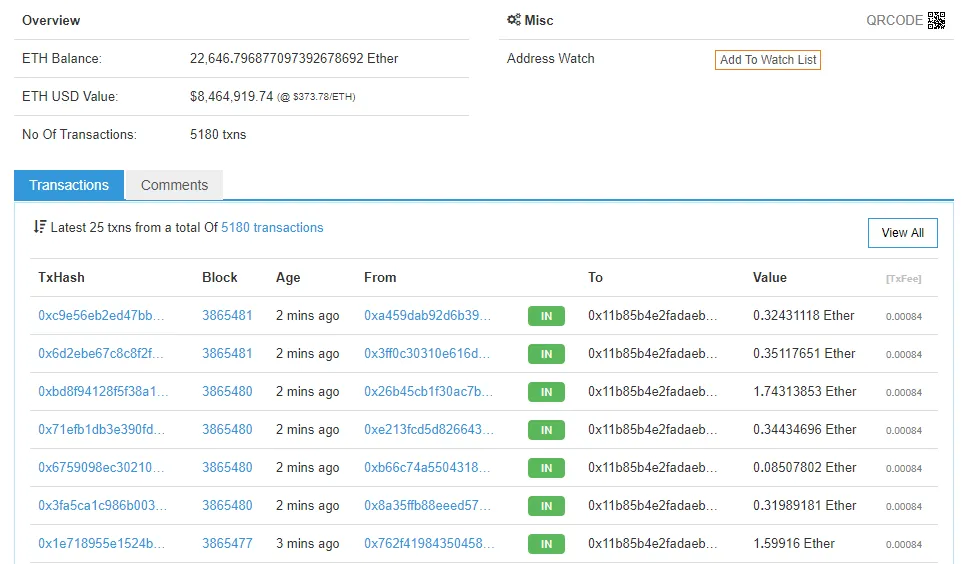This screenshot has height=564, width=971.
Task: Click the IN badge for 0x6759098ec30210
Action: pos(546,468)
